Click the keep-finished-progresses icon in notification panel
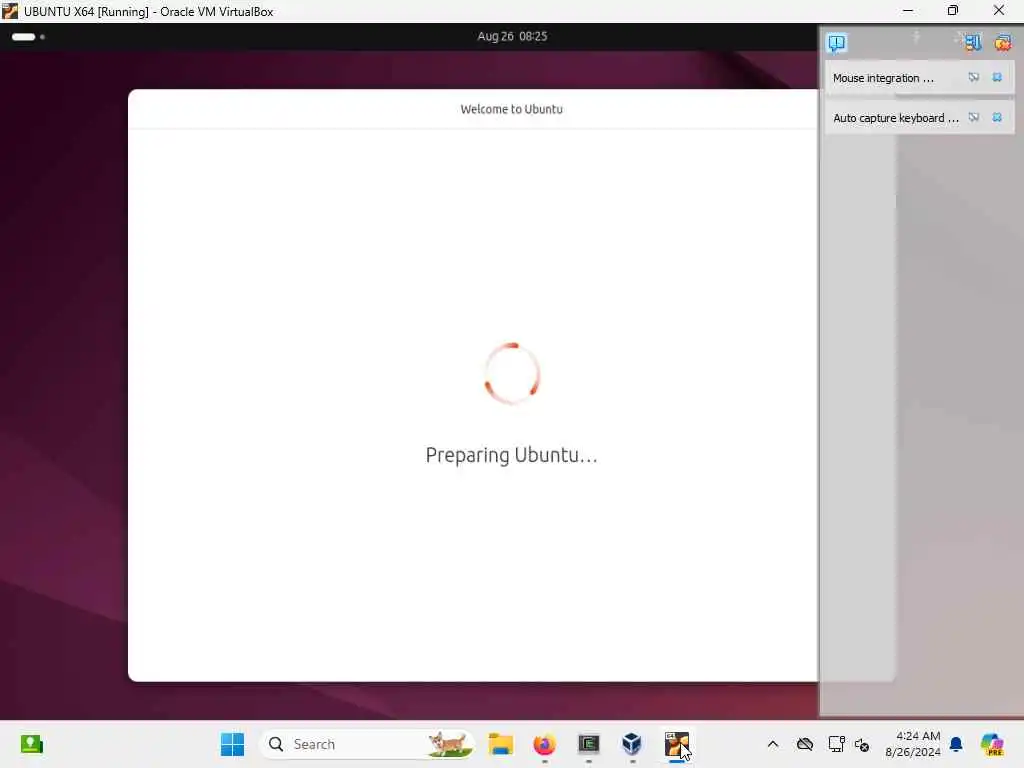The image size is (1024, 768). [972, 43]
